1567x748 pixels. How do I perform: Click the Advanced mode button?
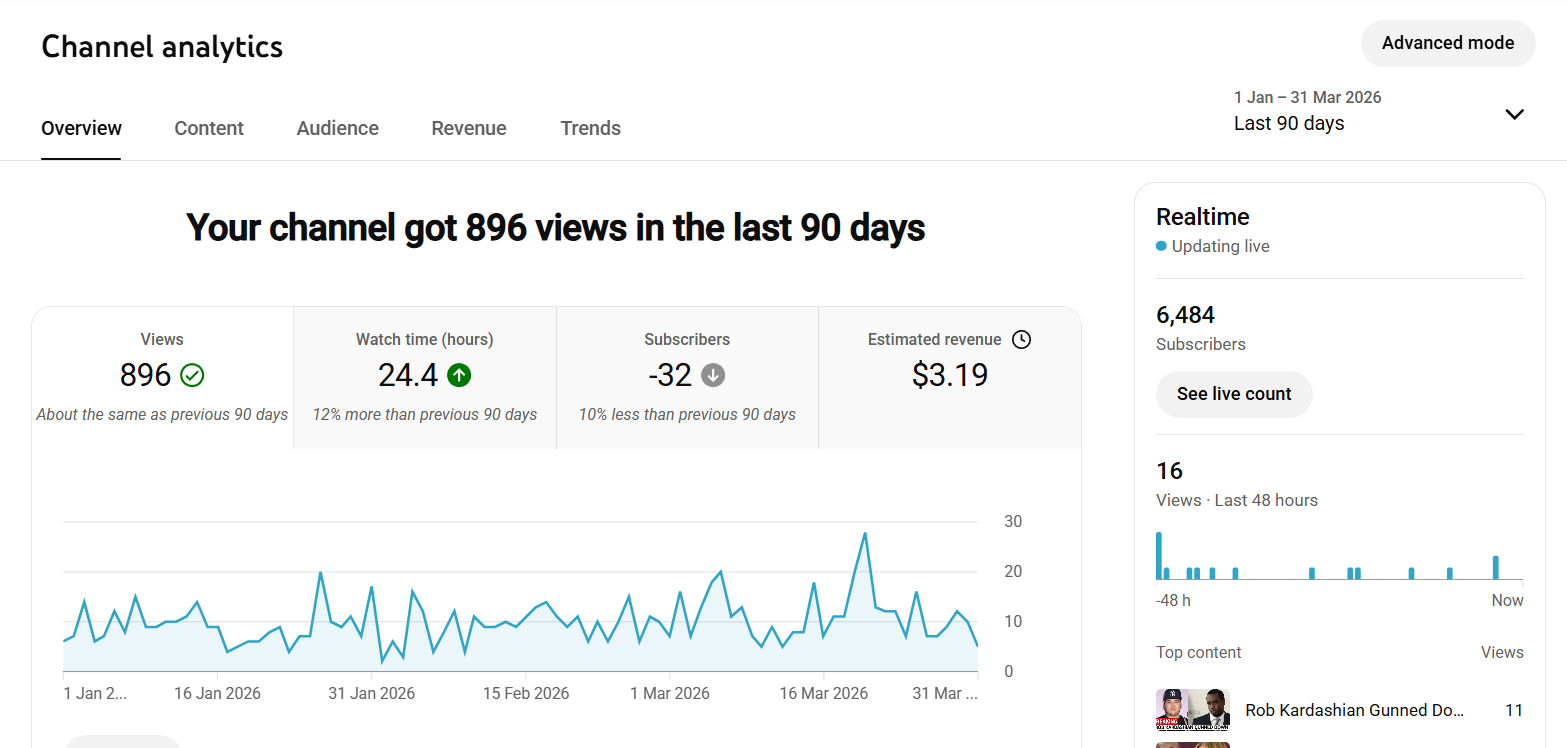pos(1447,43)
